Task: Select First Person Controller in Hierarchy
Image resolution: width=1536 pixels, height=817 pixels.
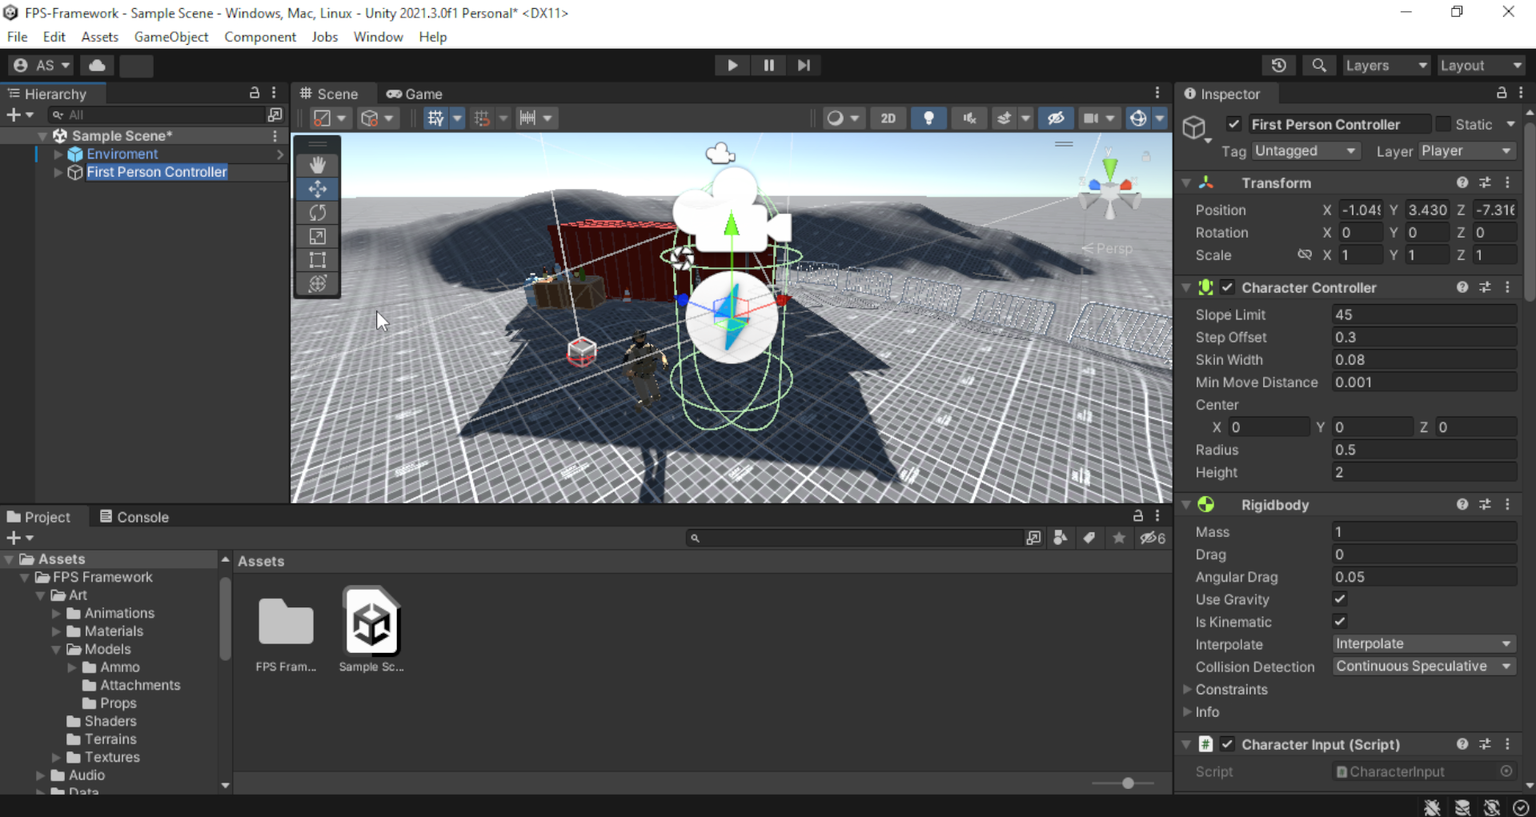Action: click(156, 172)
